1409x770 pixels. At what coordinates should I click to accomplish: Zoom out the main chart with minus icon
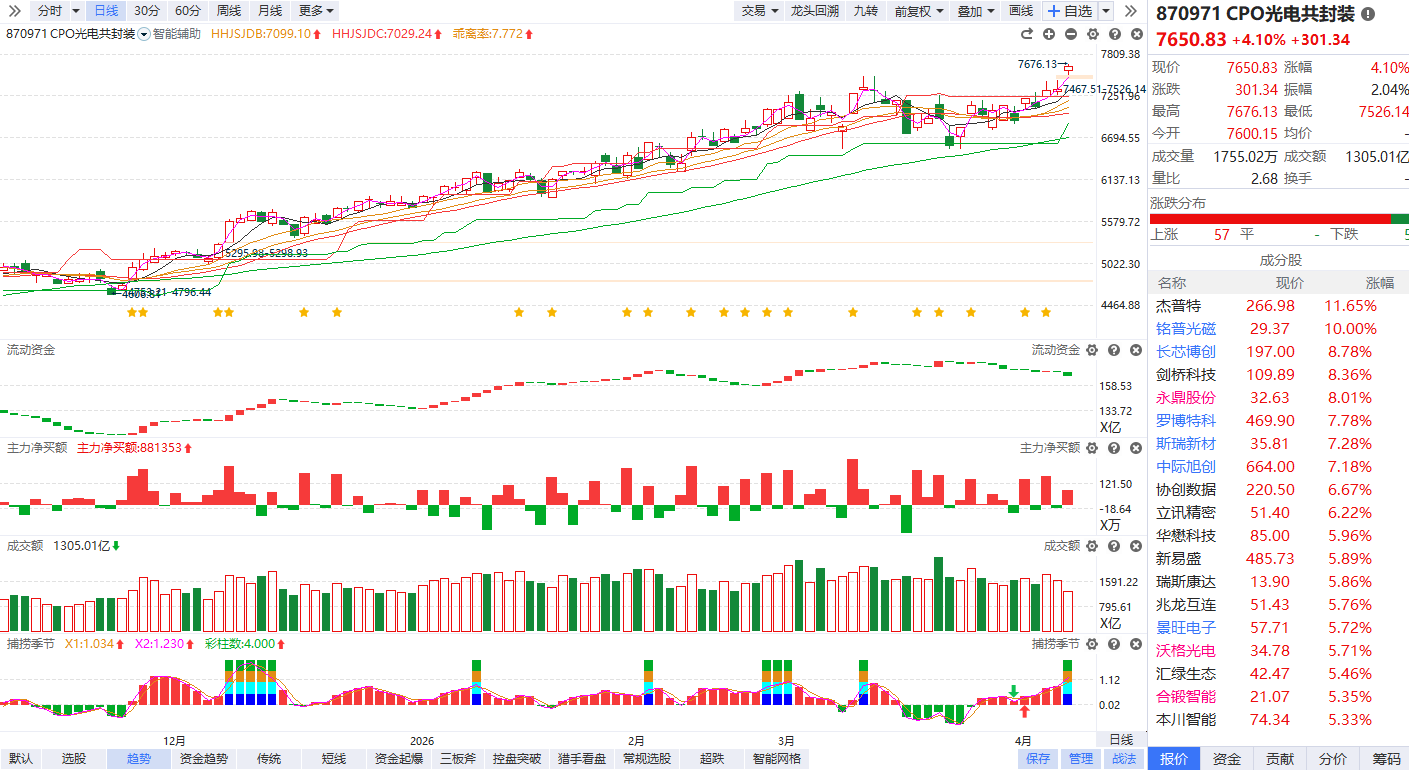coord(1071,34)
